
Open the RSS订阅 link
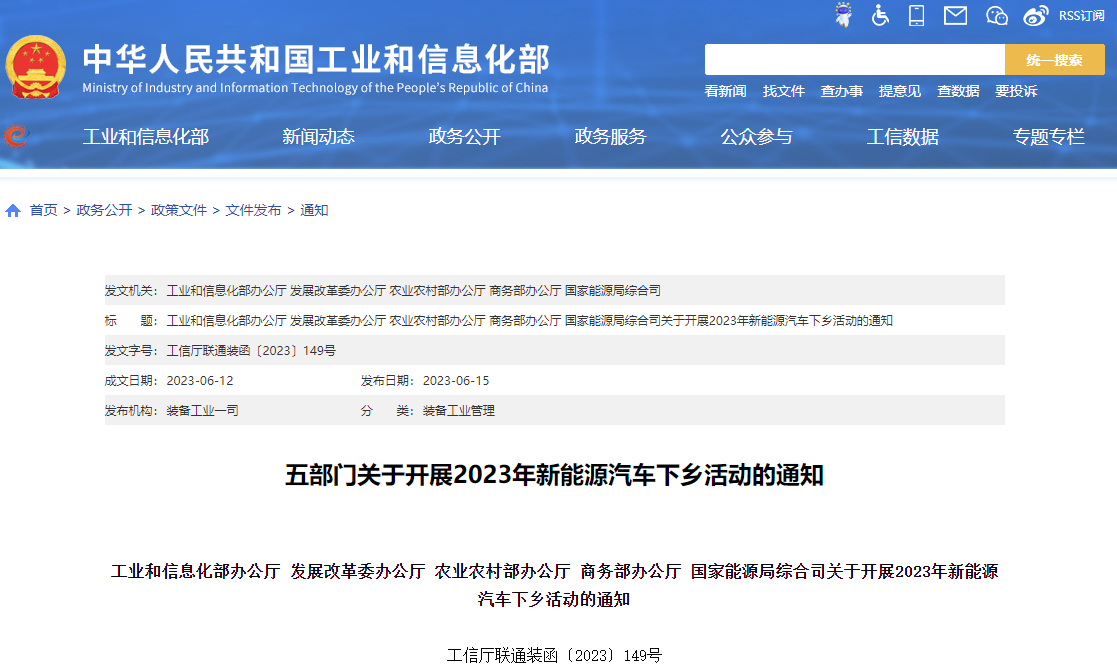tap(1081, 16)
